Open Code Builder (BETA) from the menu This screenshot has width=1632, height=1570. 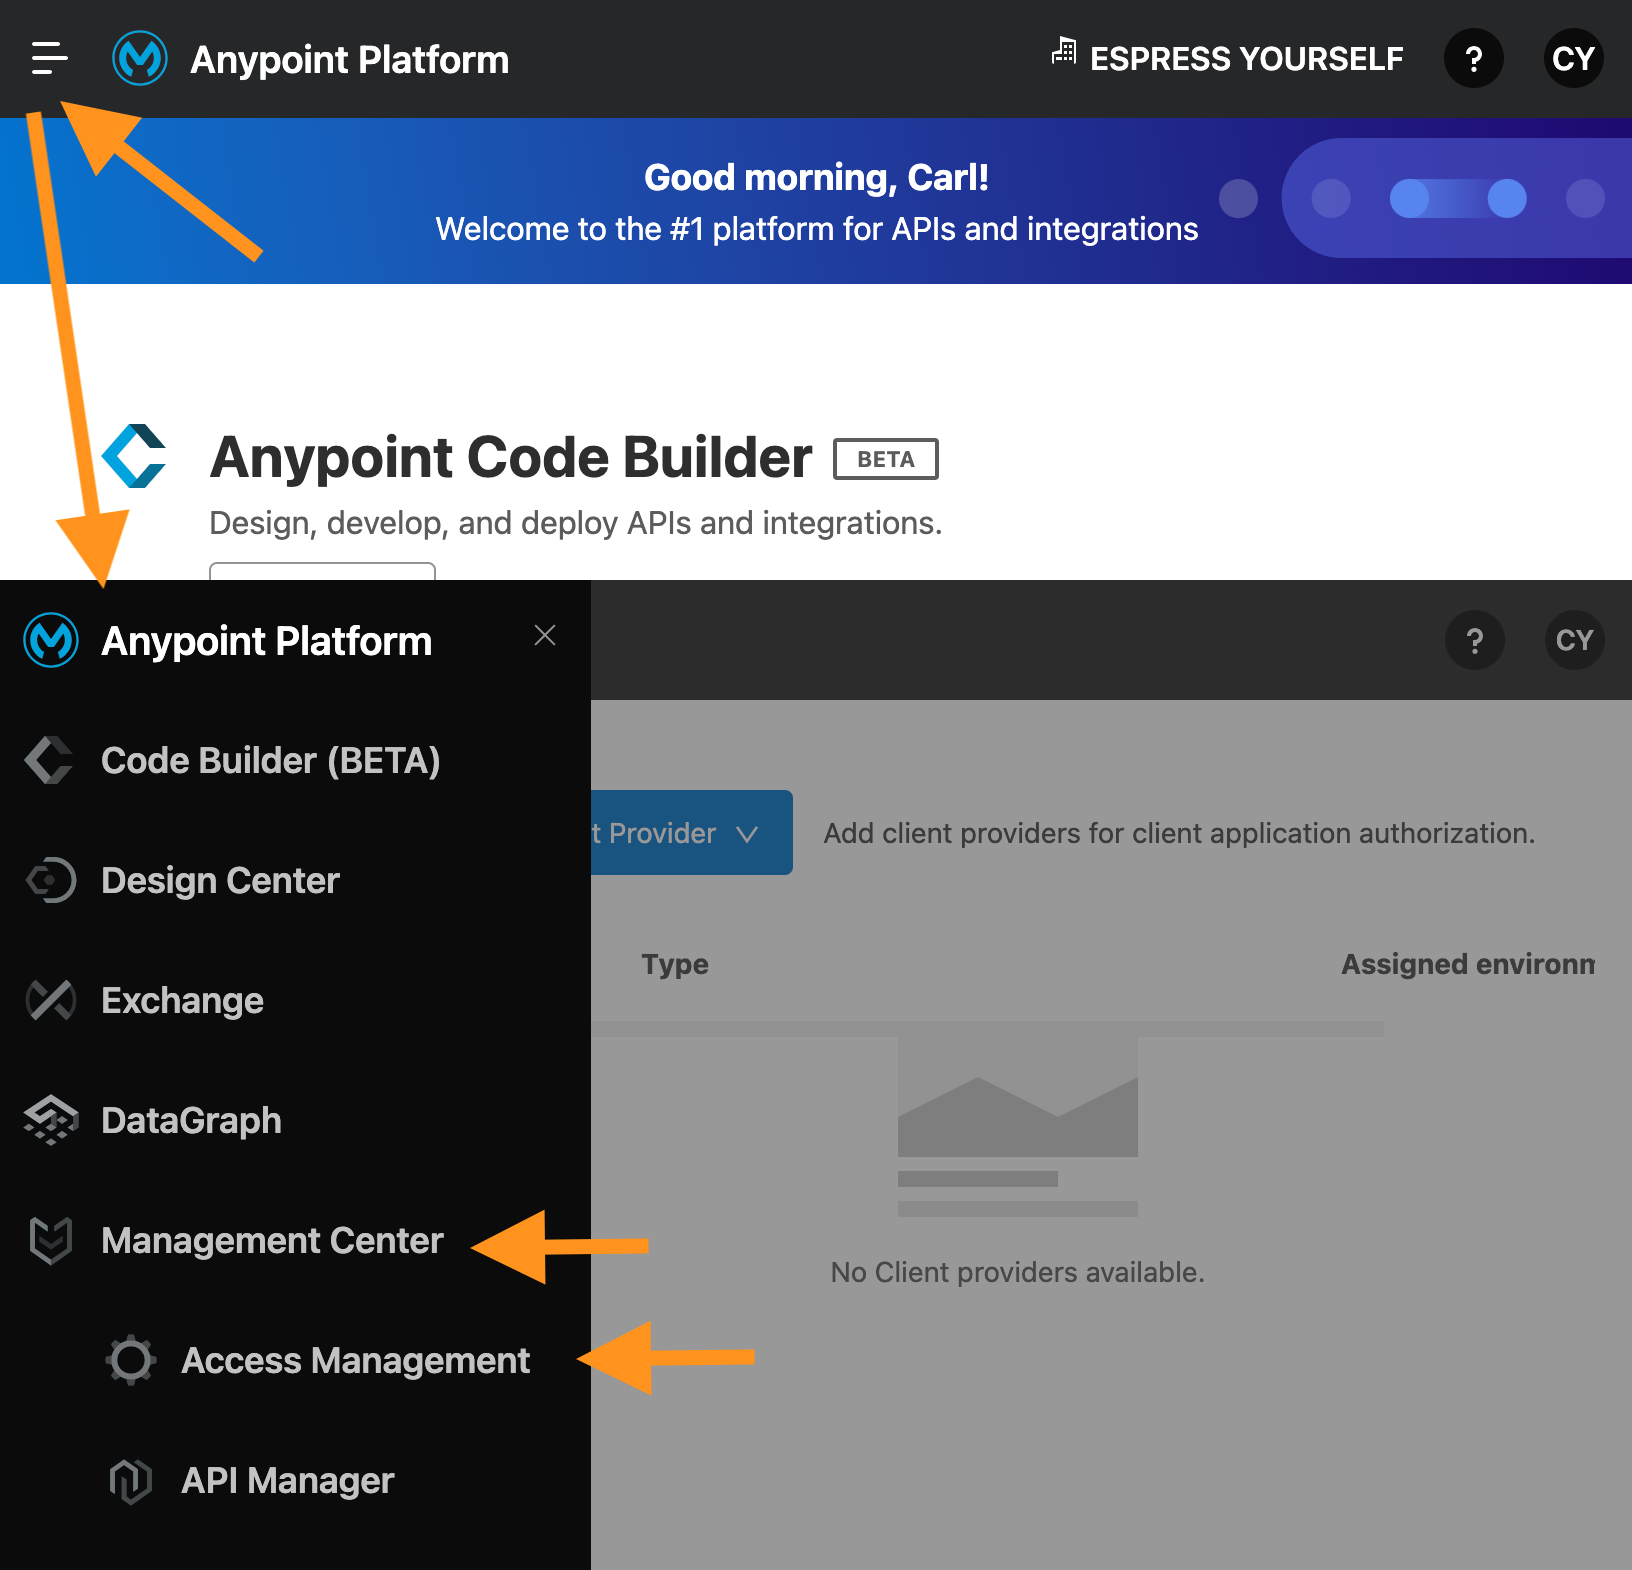271,761
